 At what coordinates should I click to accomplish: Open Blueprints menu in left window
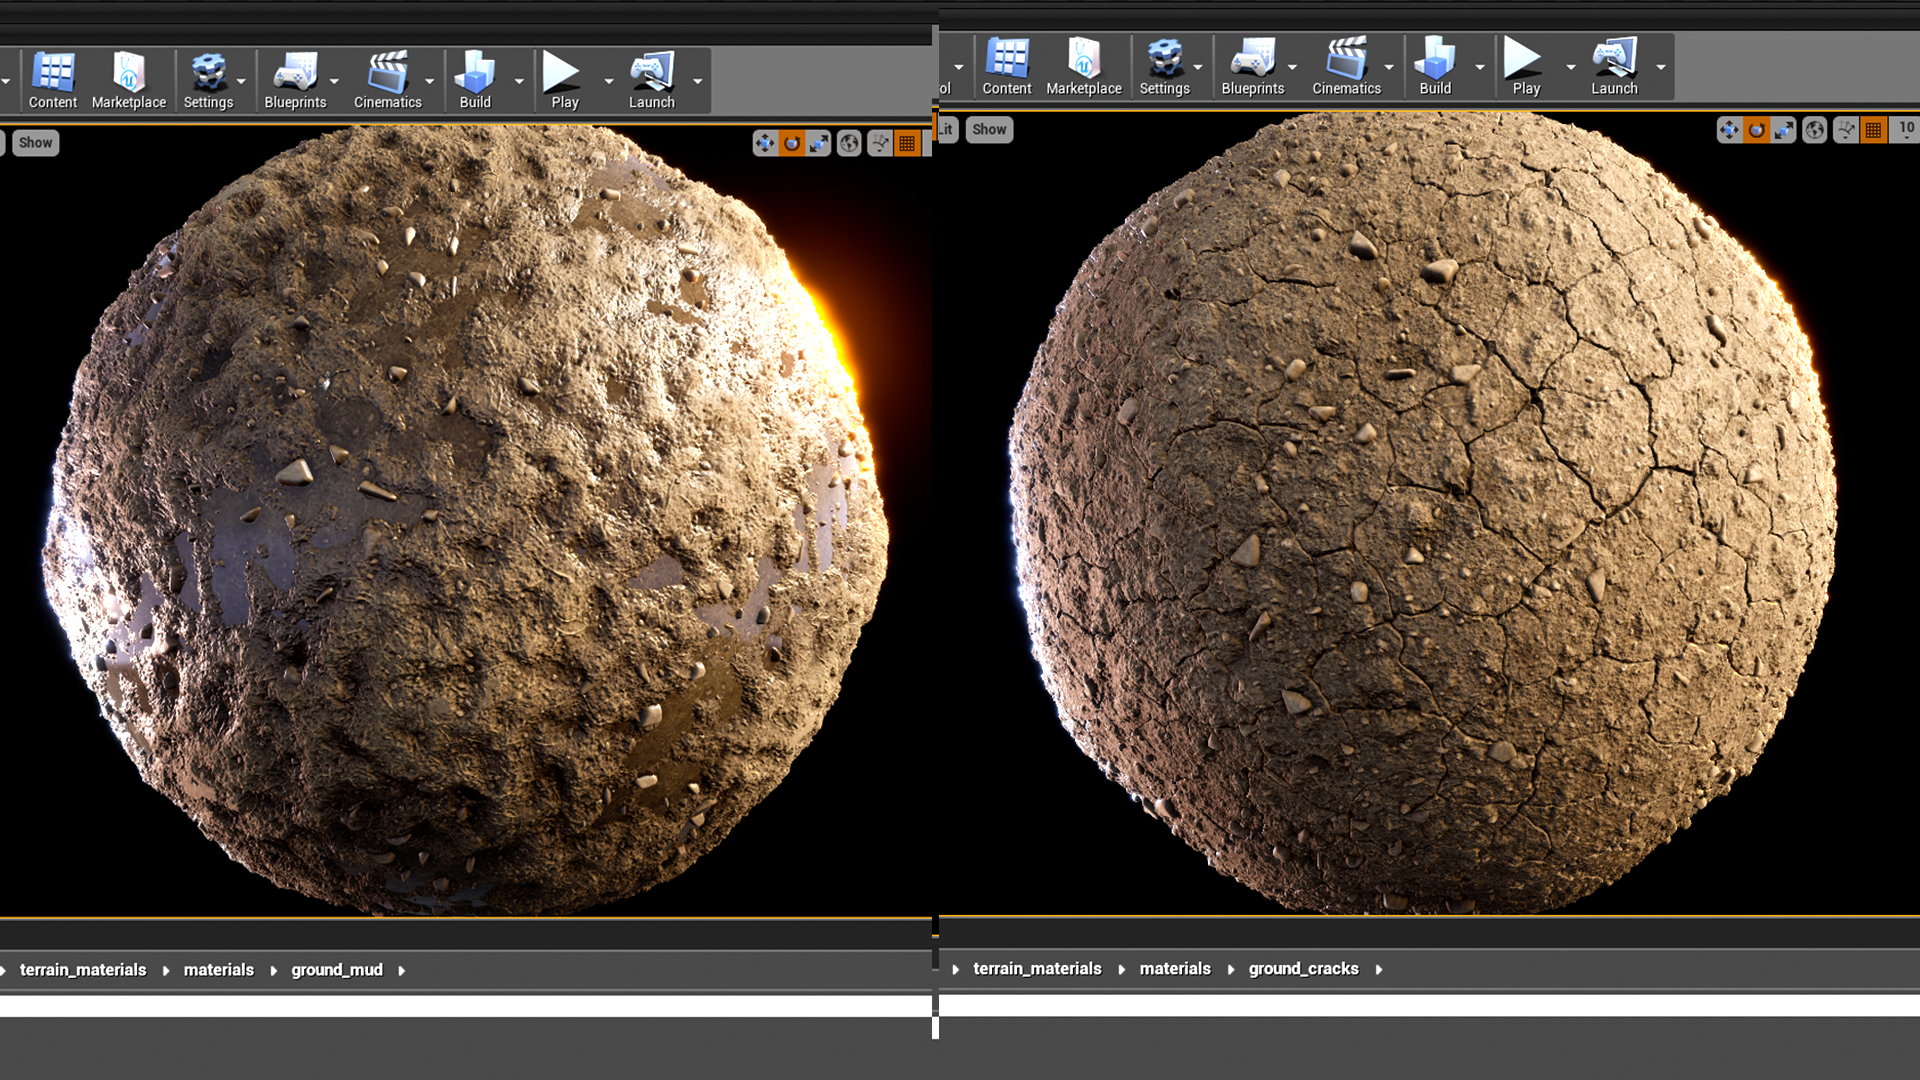[x=295, y=80]
